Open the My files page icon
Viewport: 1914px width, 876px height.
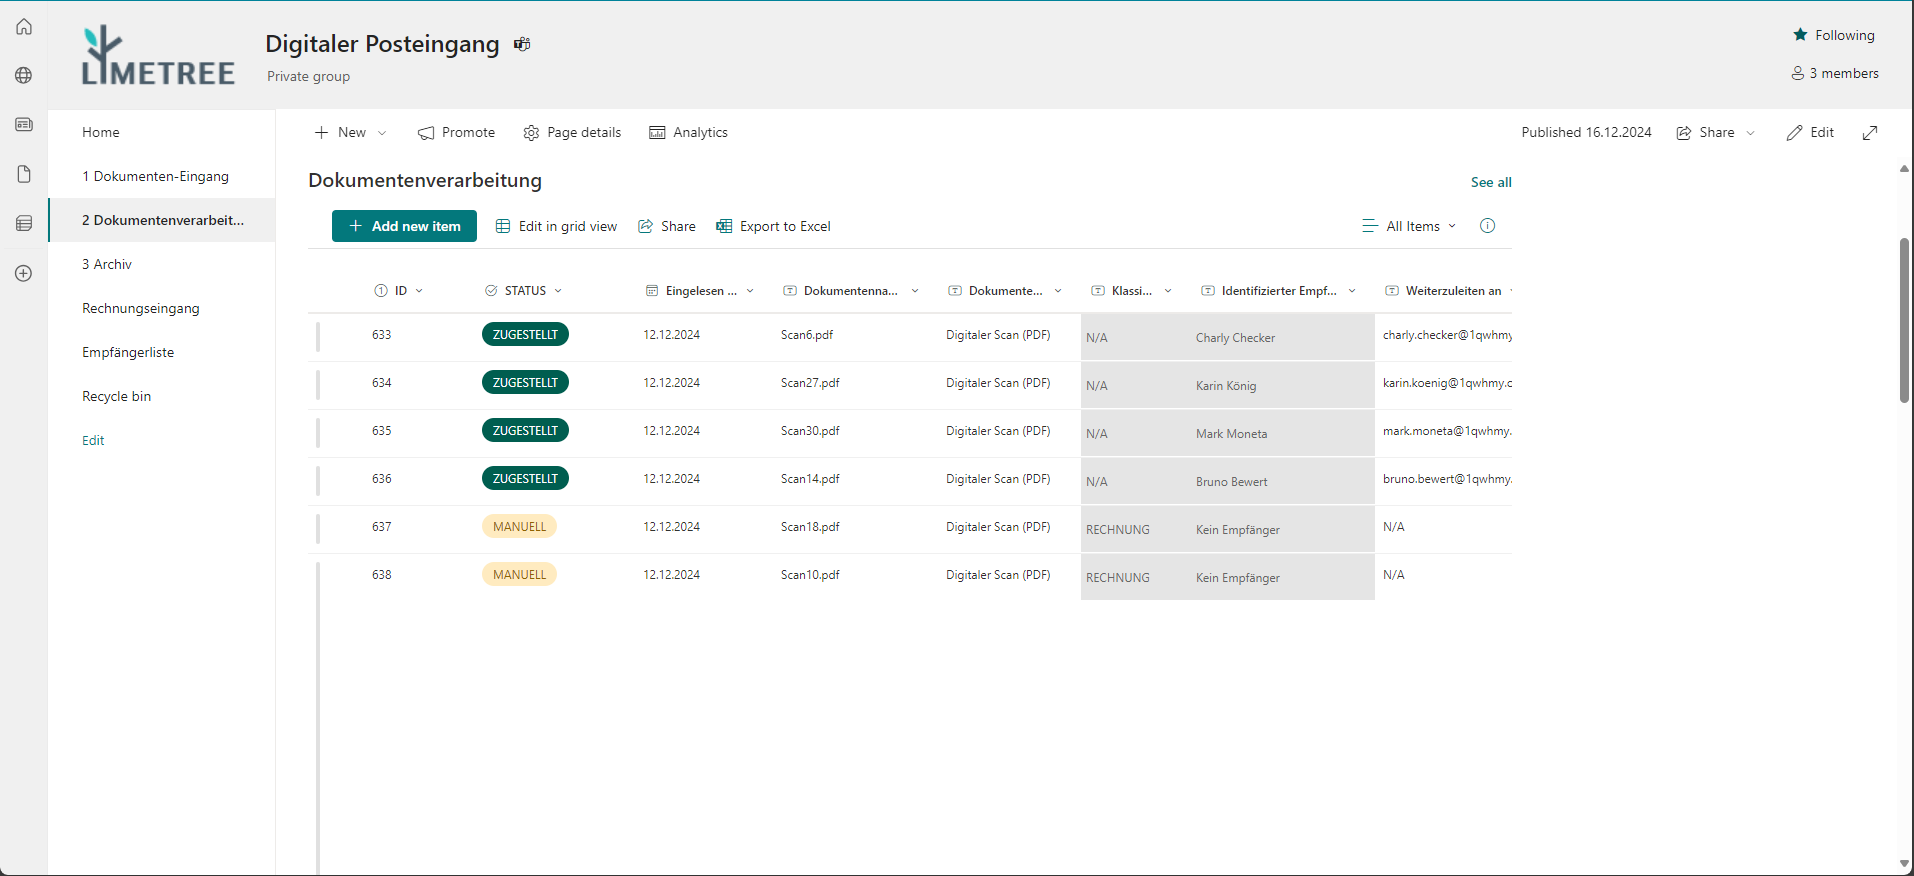click(24, 174)
